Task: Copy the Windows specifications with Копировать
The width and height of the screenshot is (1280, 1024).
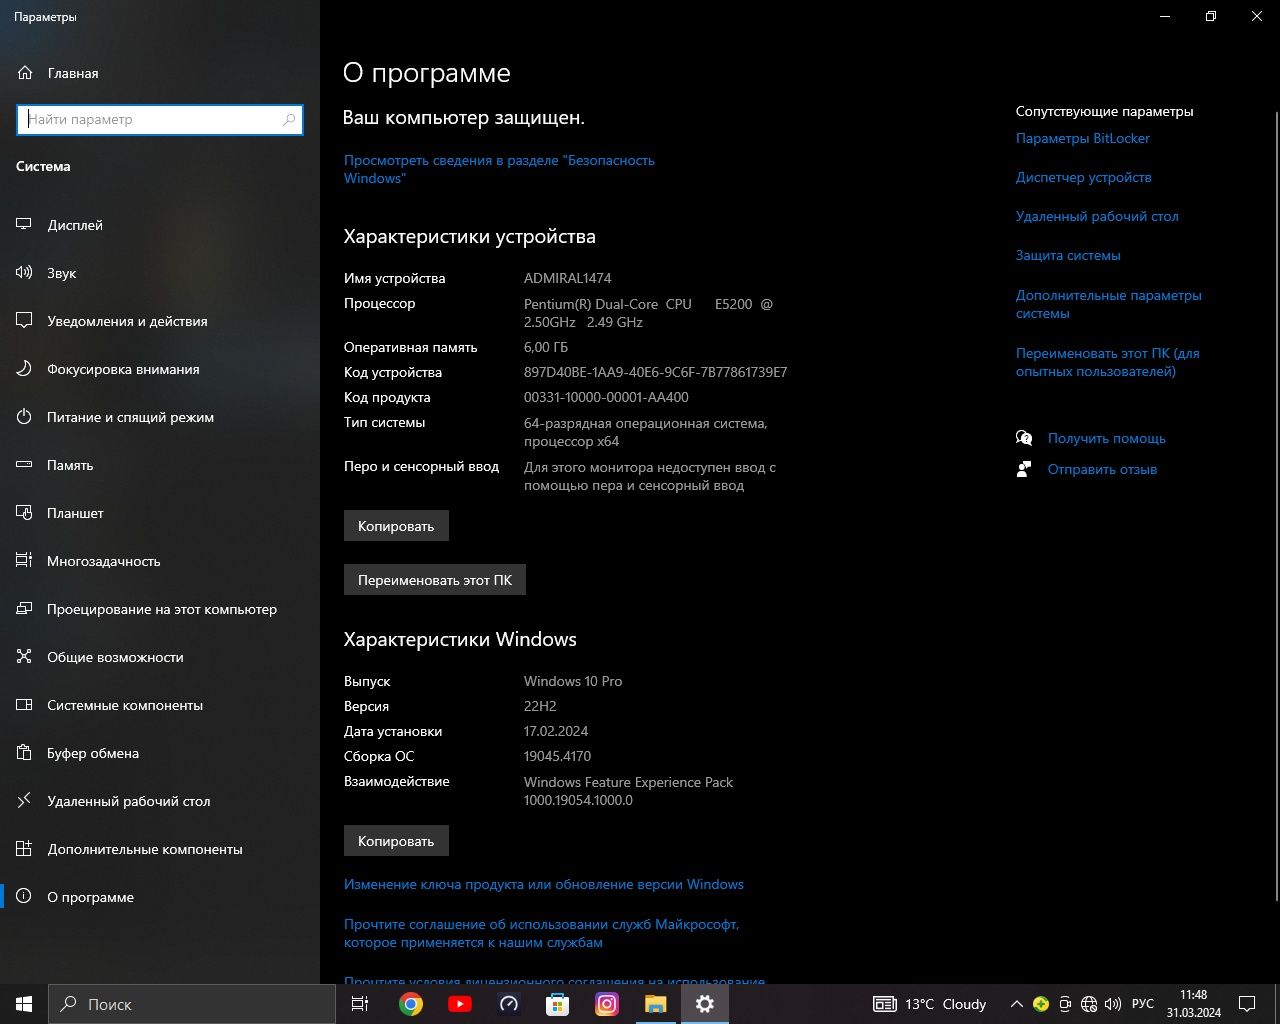Action: tap(396, 841)
